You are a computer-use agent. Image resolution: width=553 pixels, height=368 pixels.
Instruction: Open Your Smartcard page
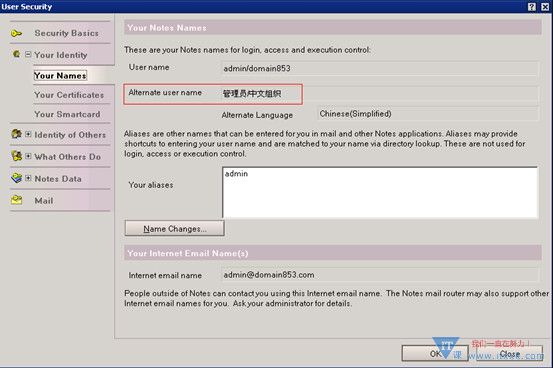[67, 114]
